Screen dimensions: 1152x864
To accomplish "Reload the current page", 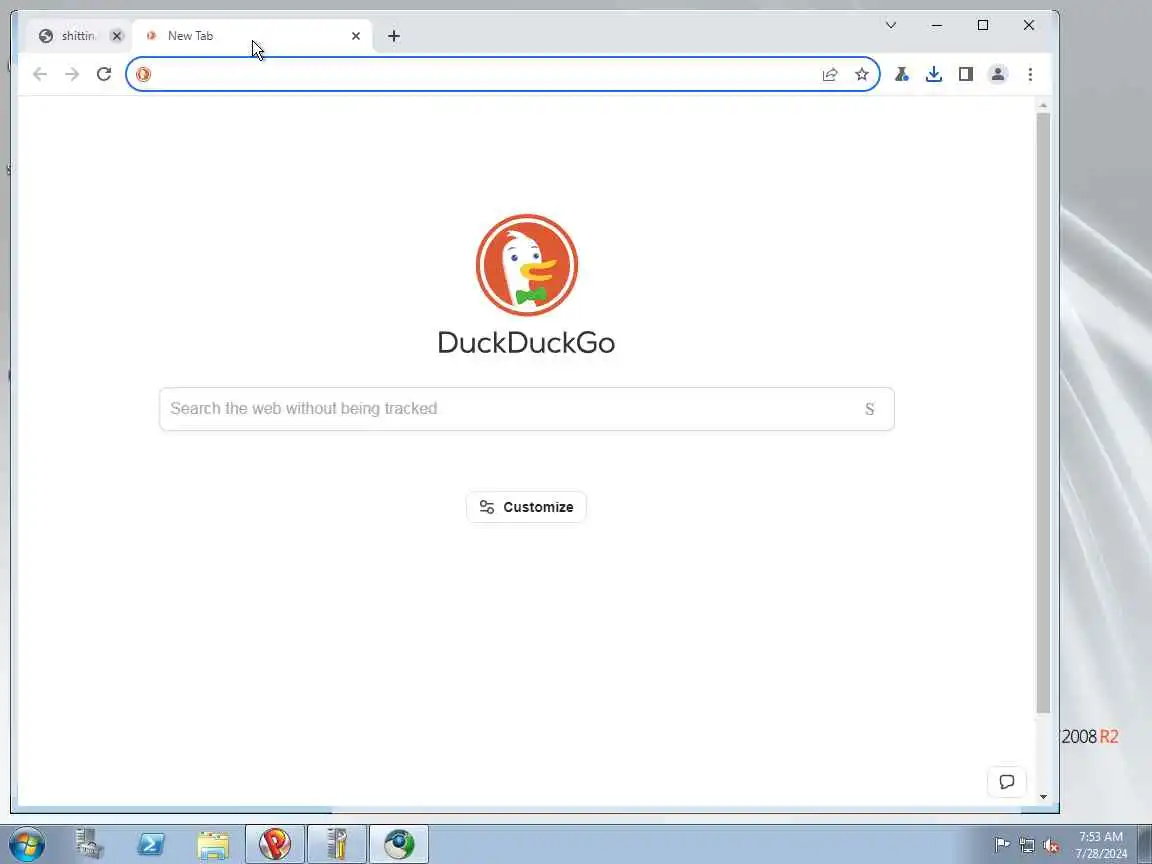I will [104, 74].
